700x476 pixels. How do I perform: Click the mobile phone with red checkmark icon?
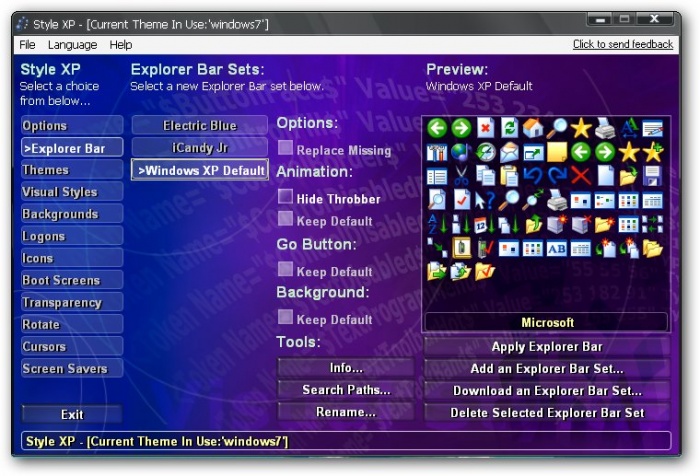click(x=485, y=248)
